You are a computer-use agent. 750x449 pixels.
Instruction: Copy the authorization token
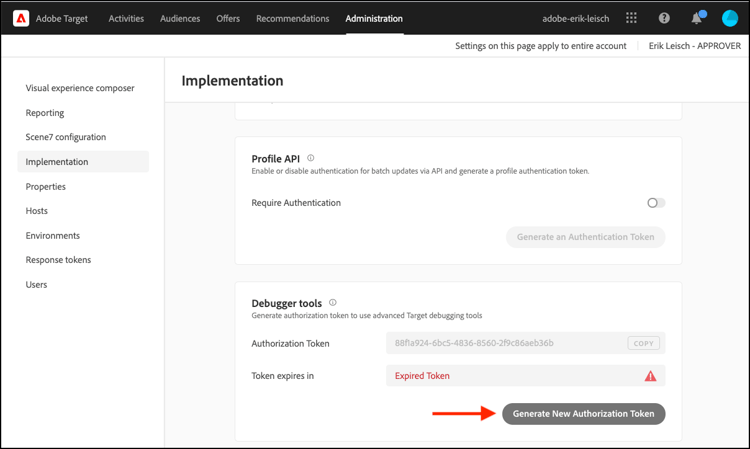coord(643,343)
